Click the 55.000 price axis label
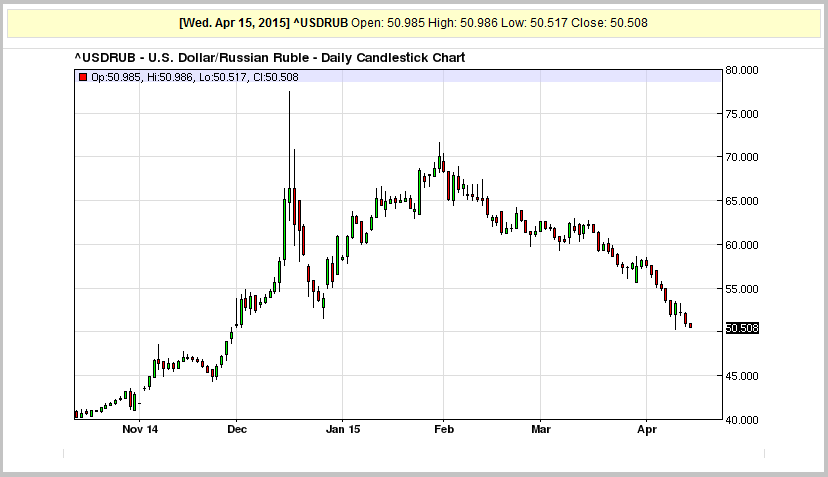This screenshot has height=477, width=828. pos(741,289)
